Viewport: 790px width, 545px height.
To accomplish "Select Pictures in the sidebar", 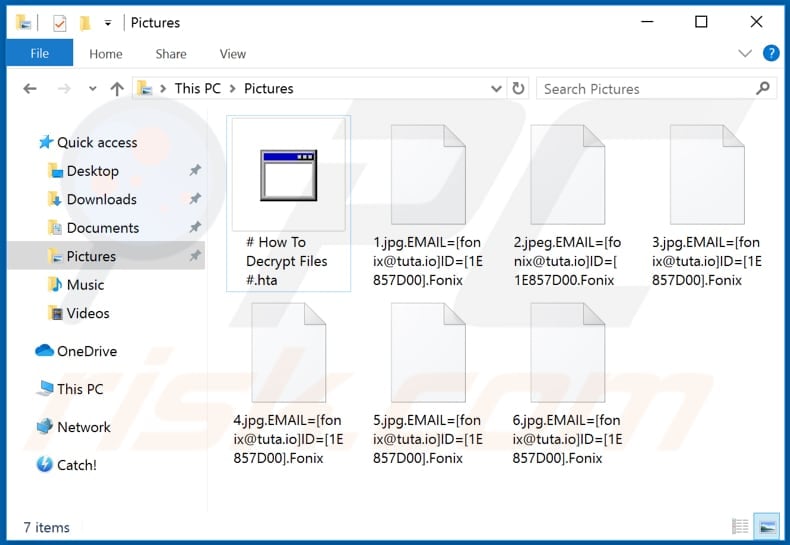I will [106, 256].
